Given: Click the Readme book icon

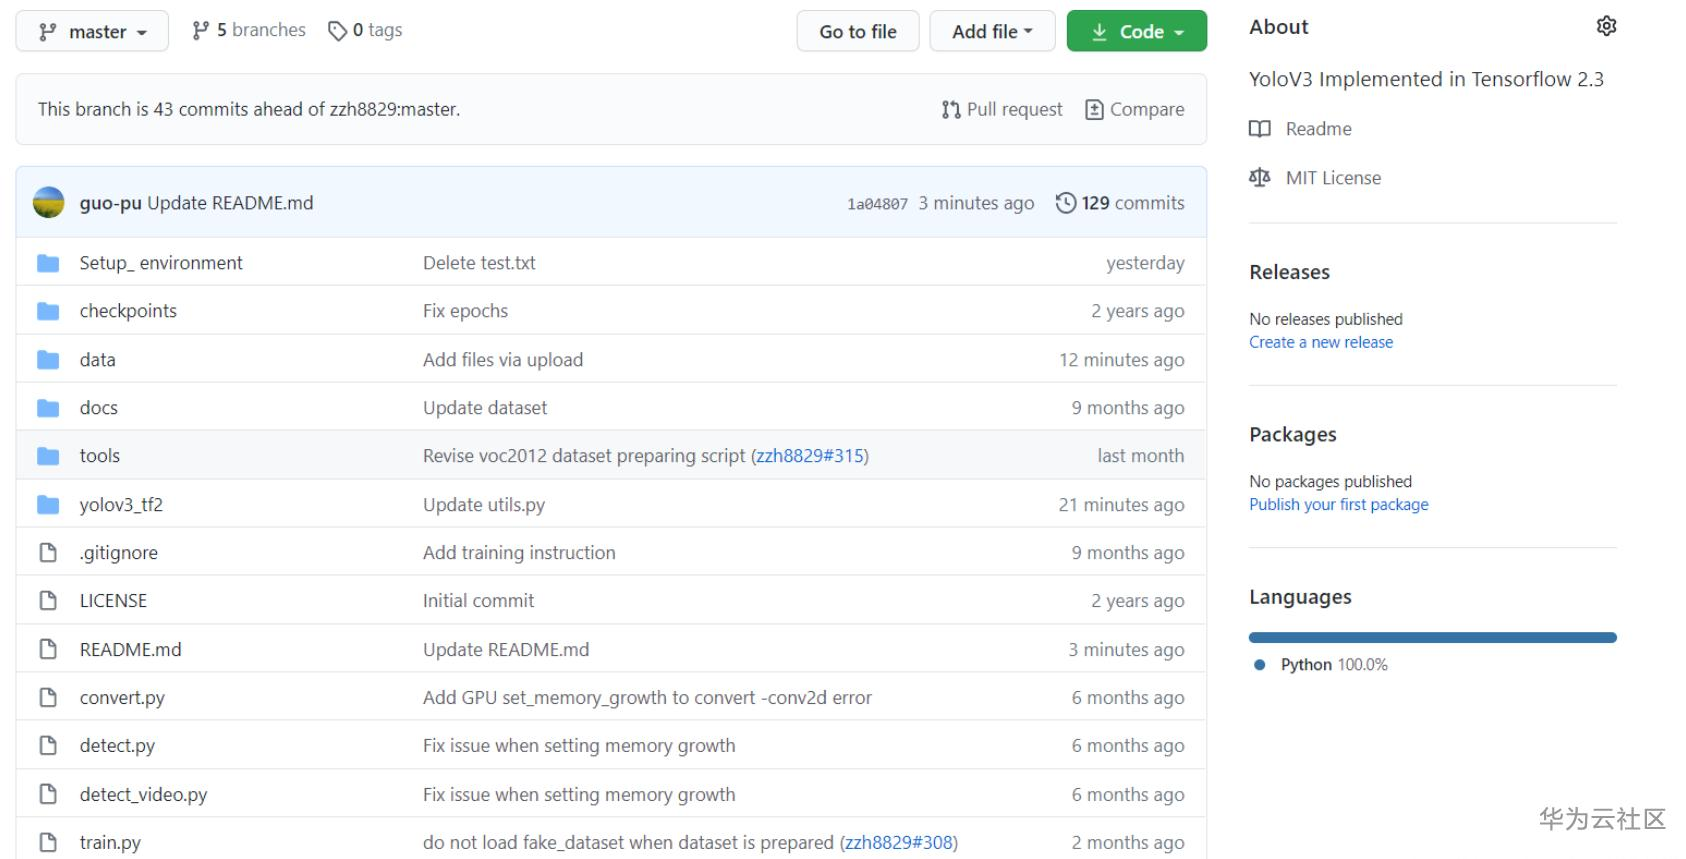Looking at the screenshot, I should 1260,129.
